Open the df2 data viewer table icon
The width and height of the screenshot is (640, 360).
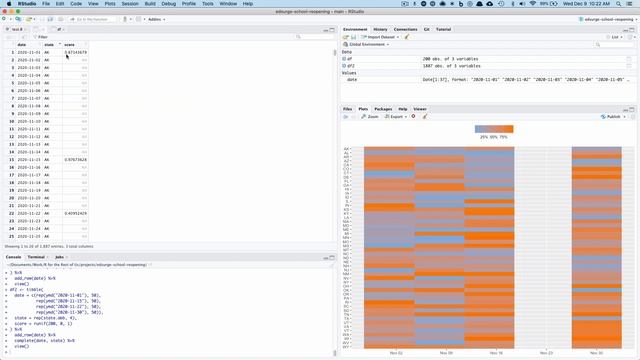pos(629,66)
